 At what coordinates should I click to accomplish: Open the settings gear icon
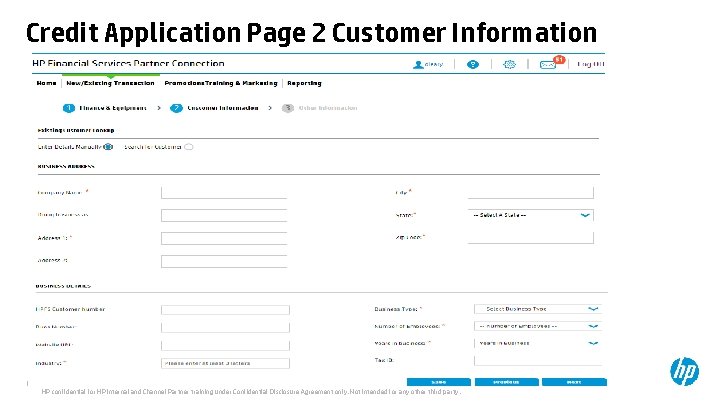pyautogui.click(x=509, y=65)
